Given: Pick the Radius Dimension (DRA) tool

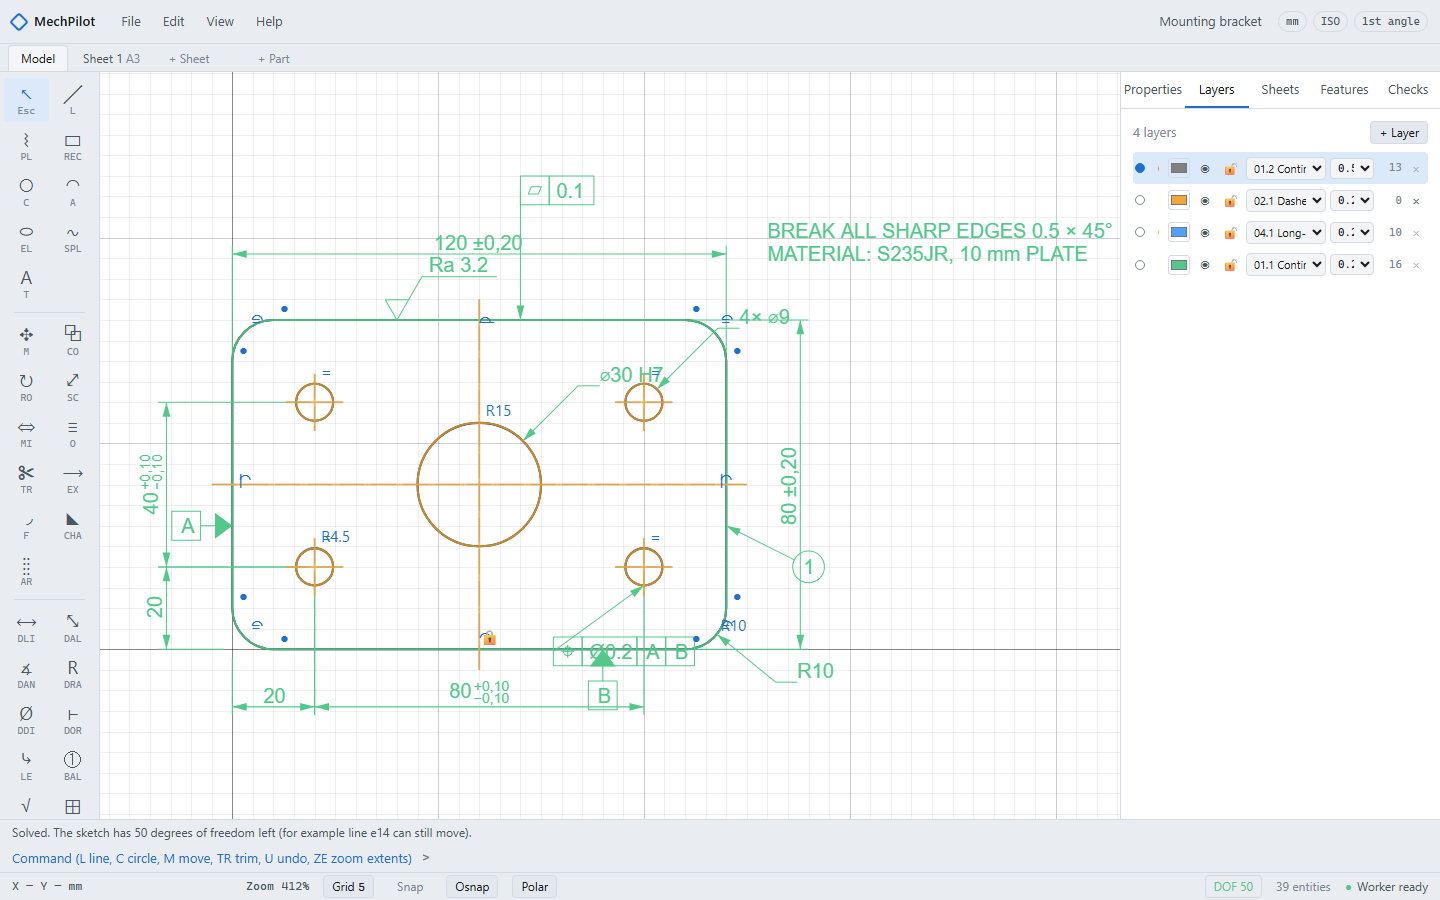Looking at the screenshot, I should point(73,674).
